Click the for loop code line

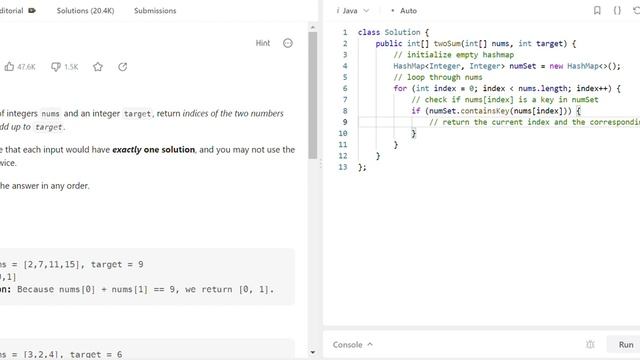point(507,89)
